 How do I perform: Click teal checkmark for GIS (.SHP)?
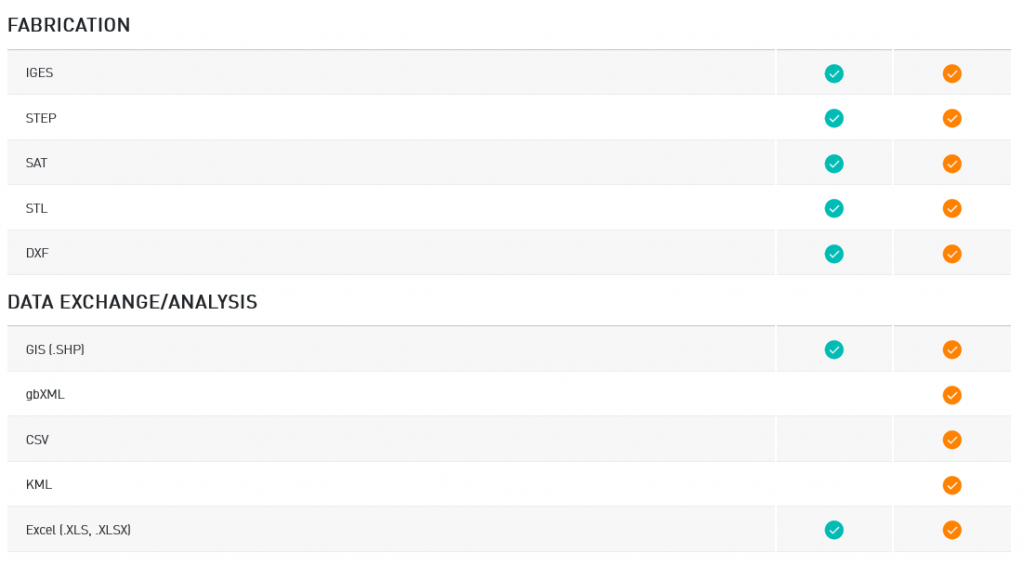click(834, 349)
